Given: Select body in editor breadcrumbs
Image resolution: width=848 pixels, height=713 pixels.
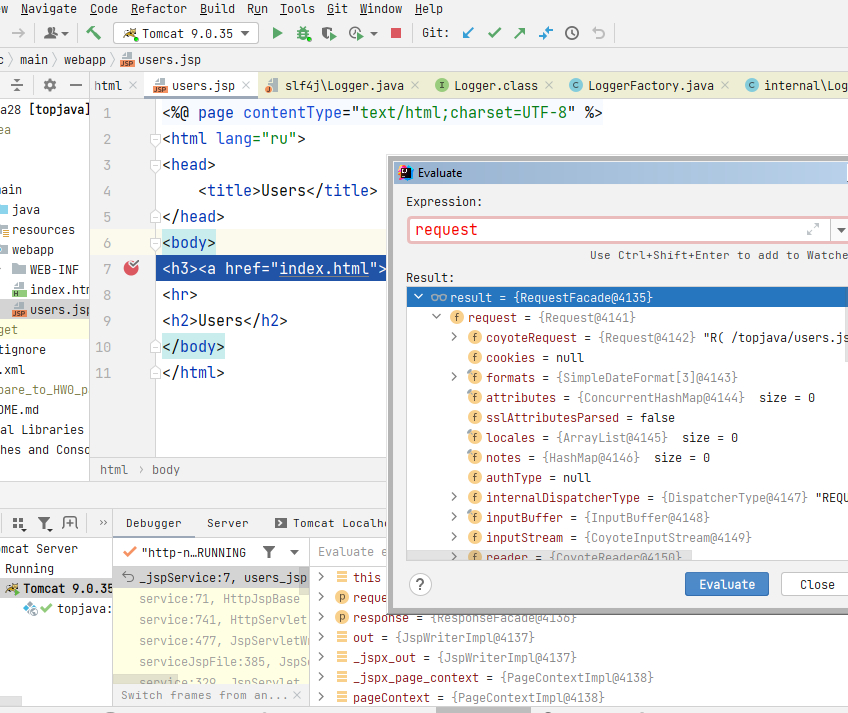Looking at the screenshot, I should (165, 470).
